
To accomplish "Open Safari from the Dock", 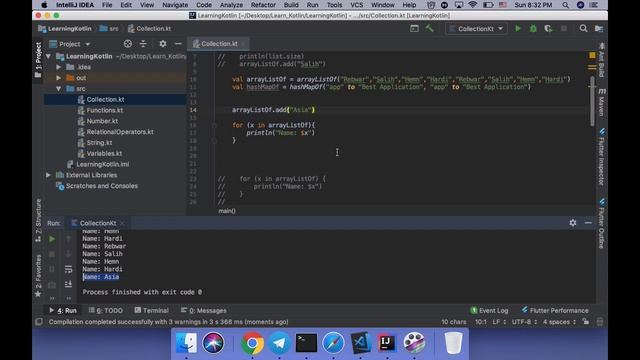I will tap(333, 343).
